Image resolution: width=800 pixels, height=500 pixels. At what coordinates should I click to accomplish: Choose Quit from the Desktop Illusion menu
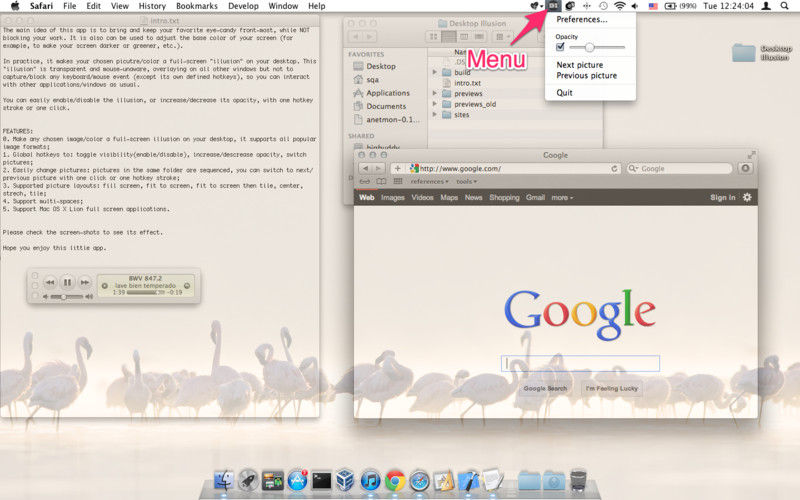564,93
